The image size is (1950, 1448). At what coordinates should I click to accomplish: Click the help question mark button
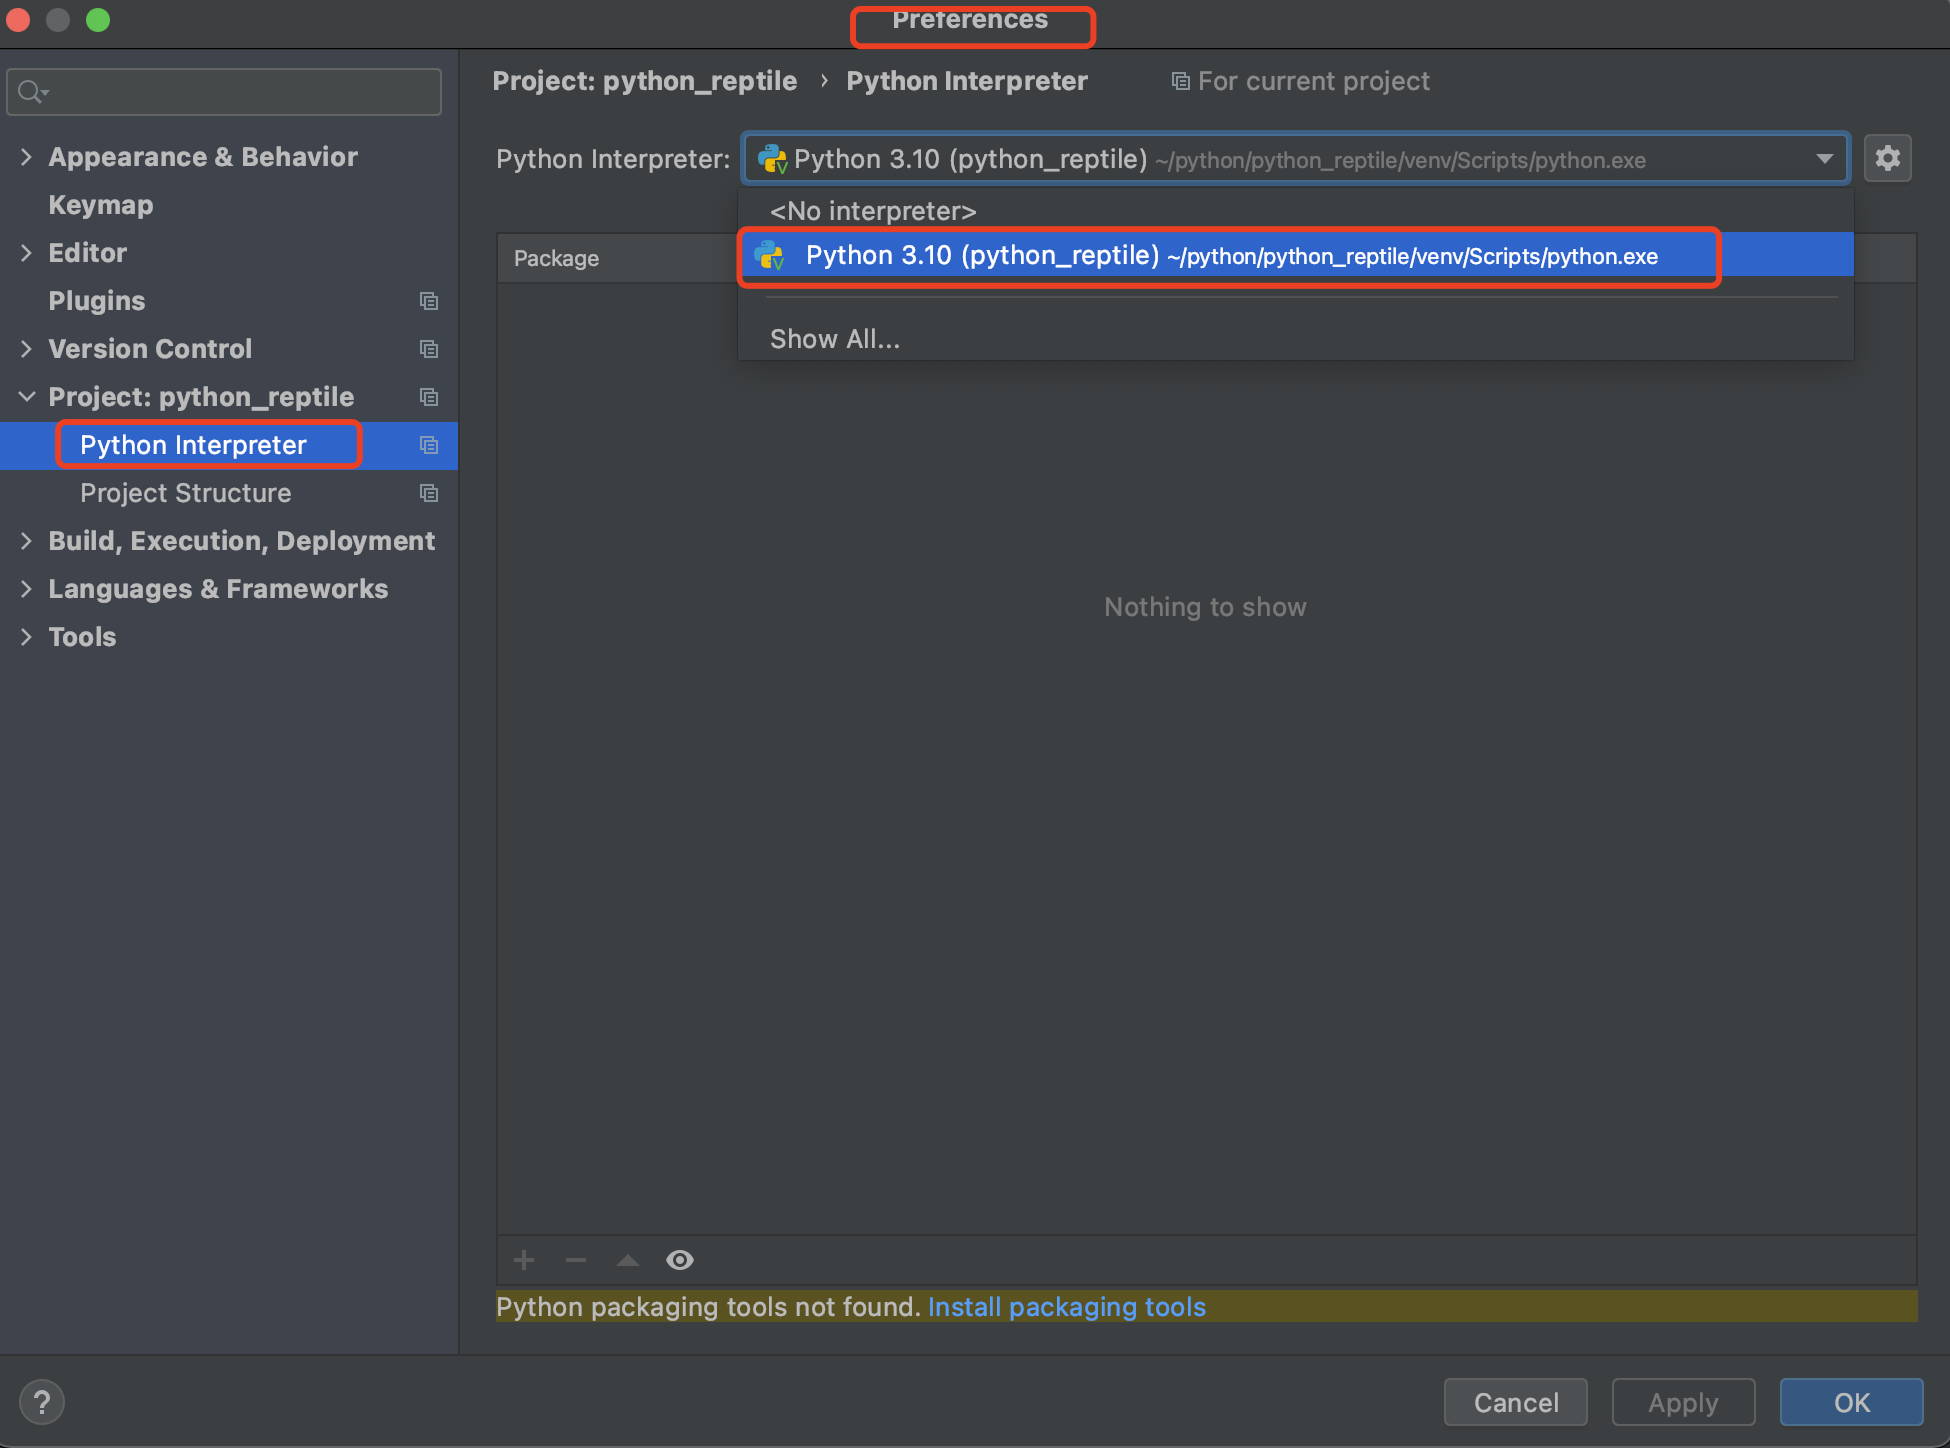coord(42,1402)
